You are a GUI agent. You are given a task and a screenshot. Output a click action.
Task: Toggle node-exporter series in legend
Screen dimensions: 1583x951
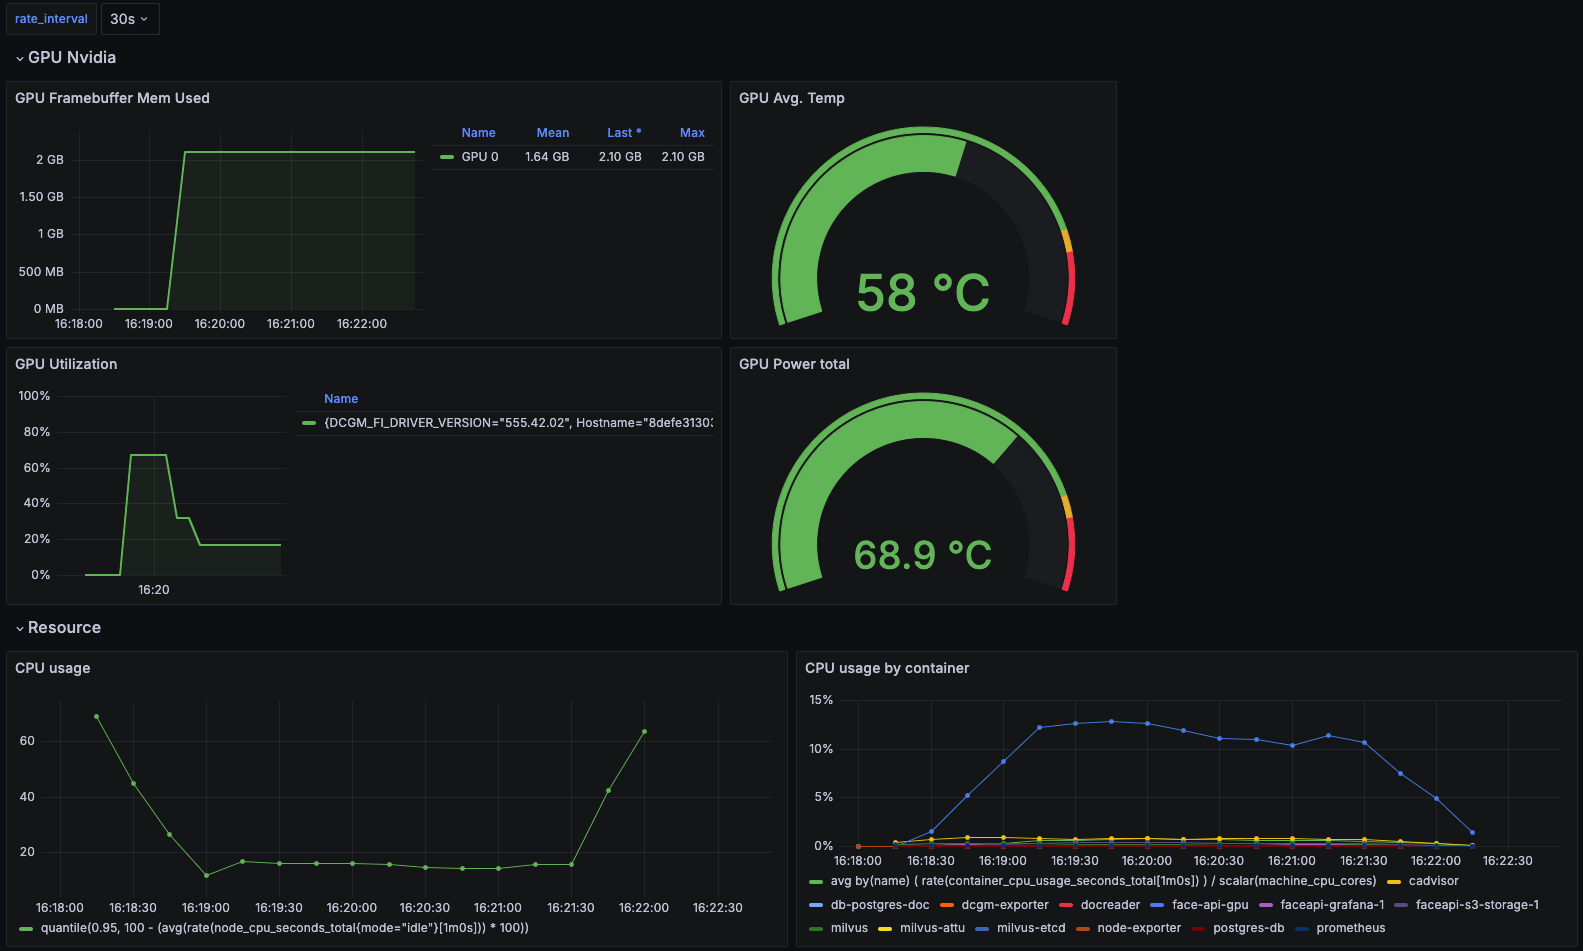[1139, 928]
